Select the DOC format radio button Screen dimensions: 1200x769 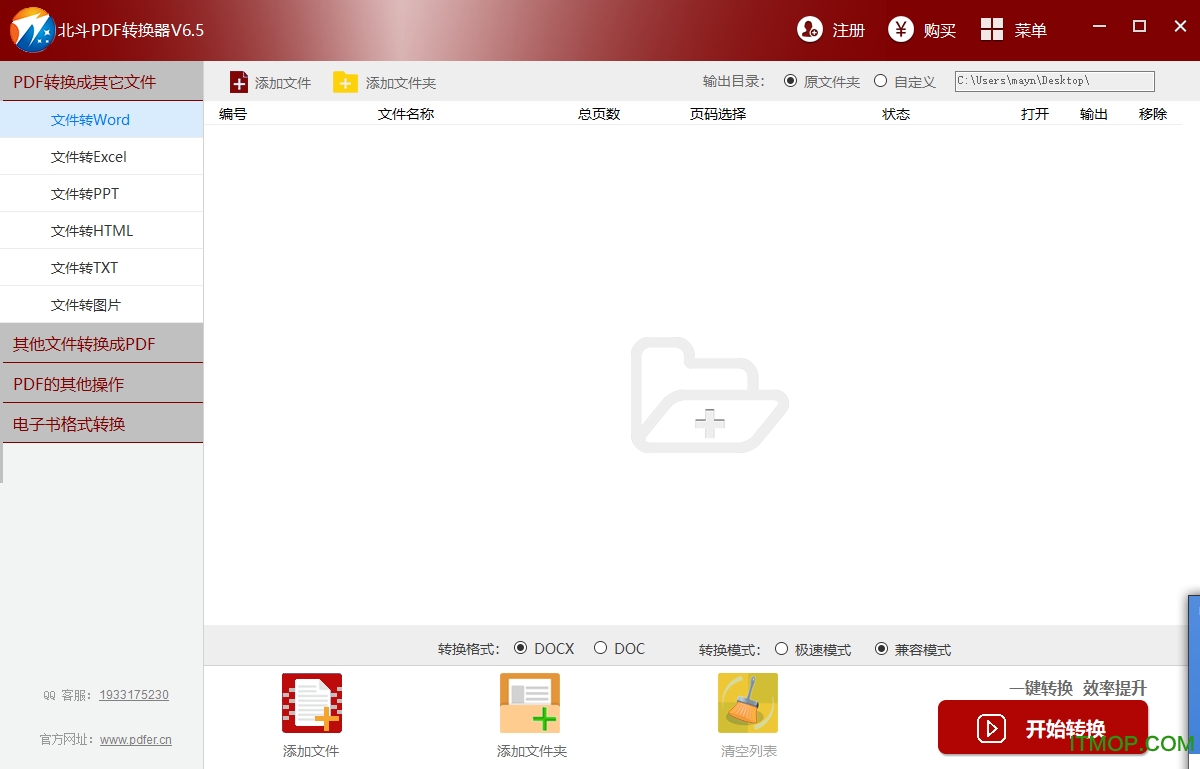pos(600,648)
